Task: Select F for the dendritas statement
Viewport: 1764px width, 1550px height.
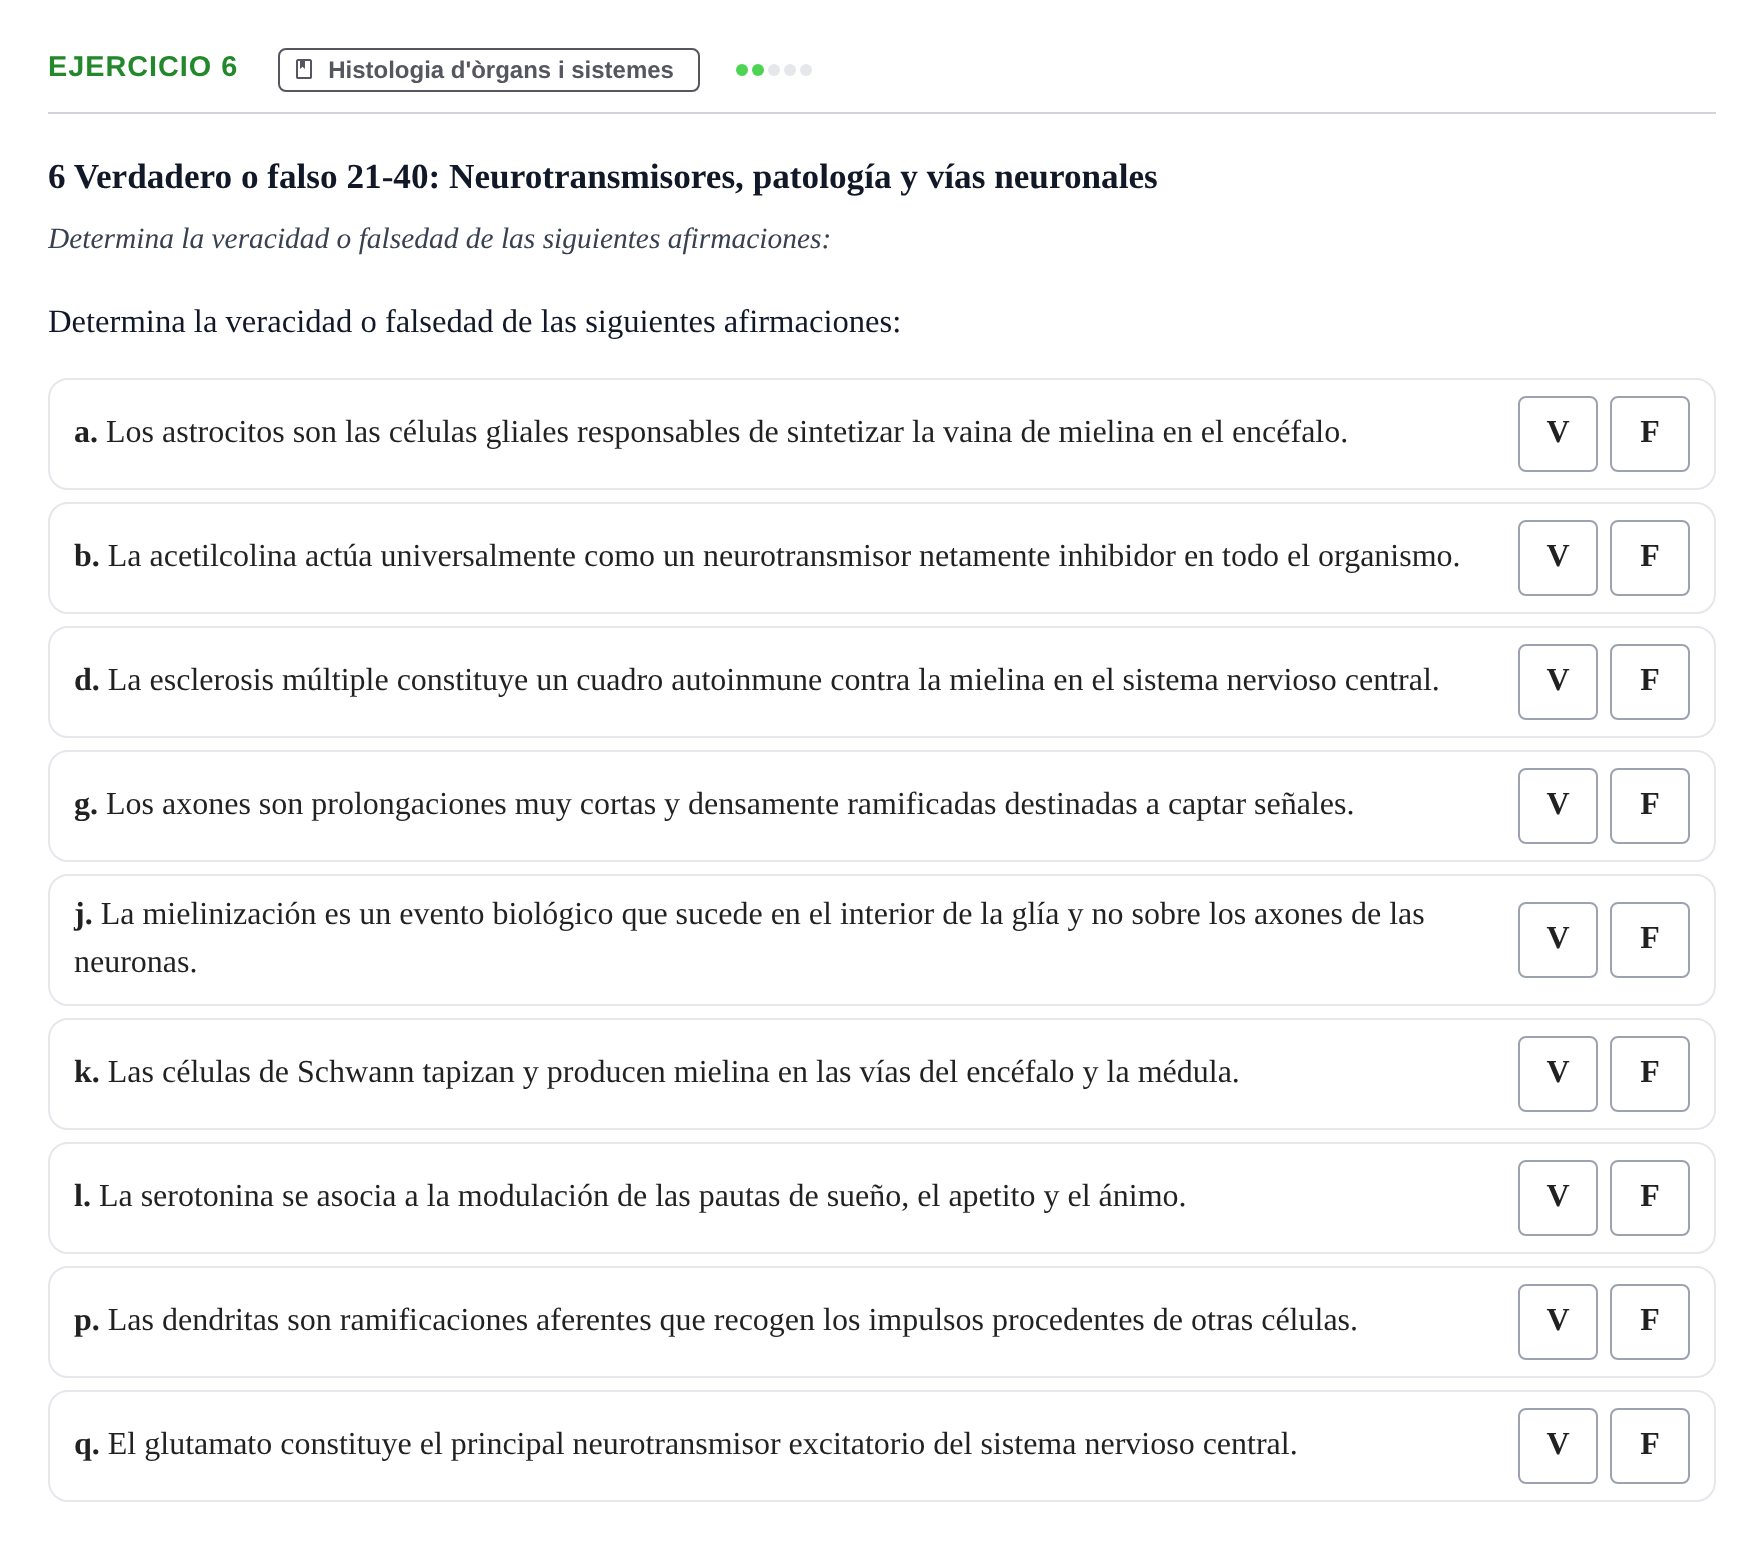Action: pos(1649,1321)
